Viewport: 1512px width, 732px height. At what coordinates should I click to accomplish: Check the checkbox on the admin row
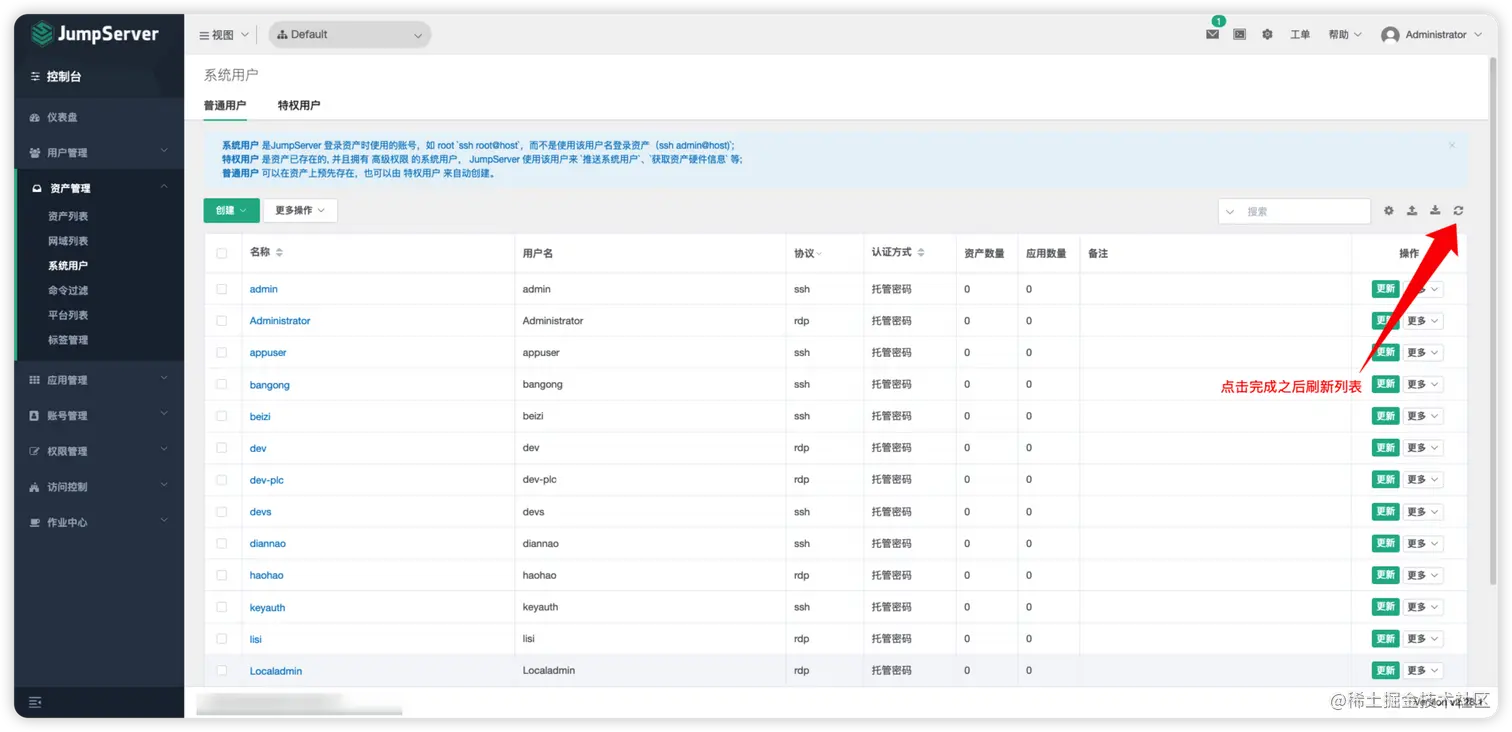222,289
